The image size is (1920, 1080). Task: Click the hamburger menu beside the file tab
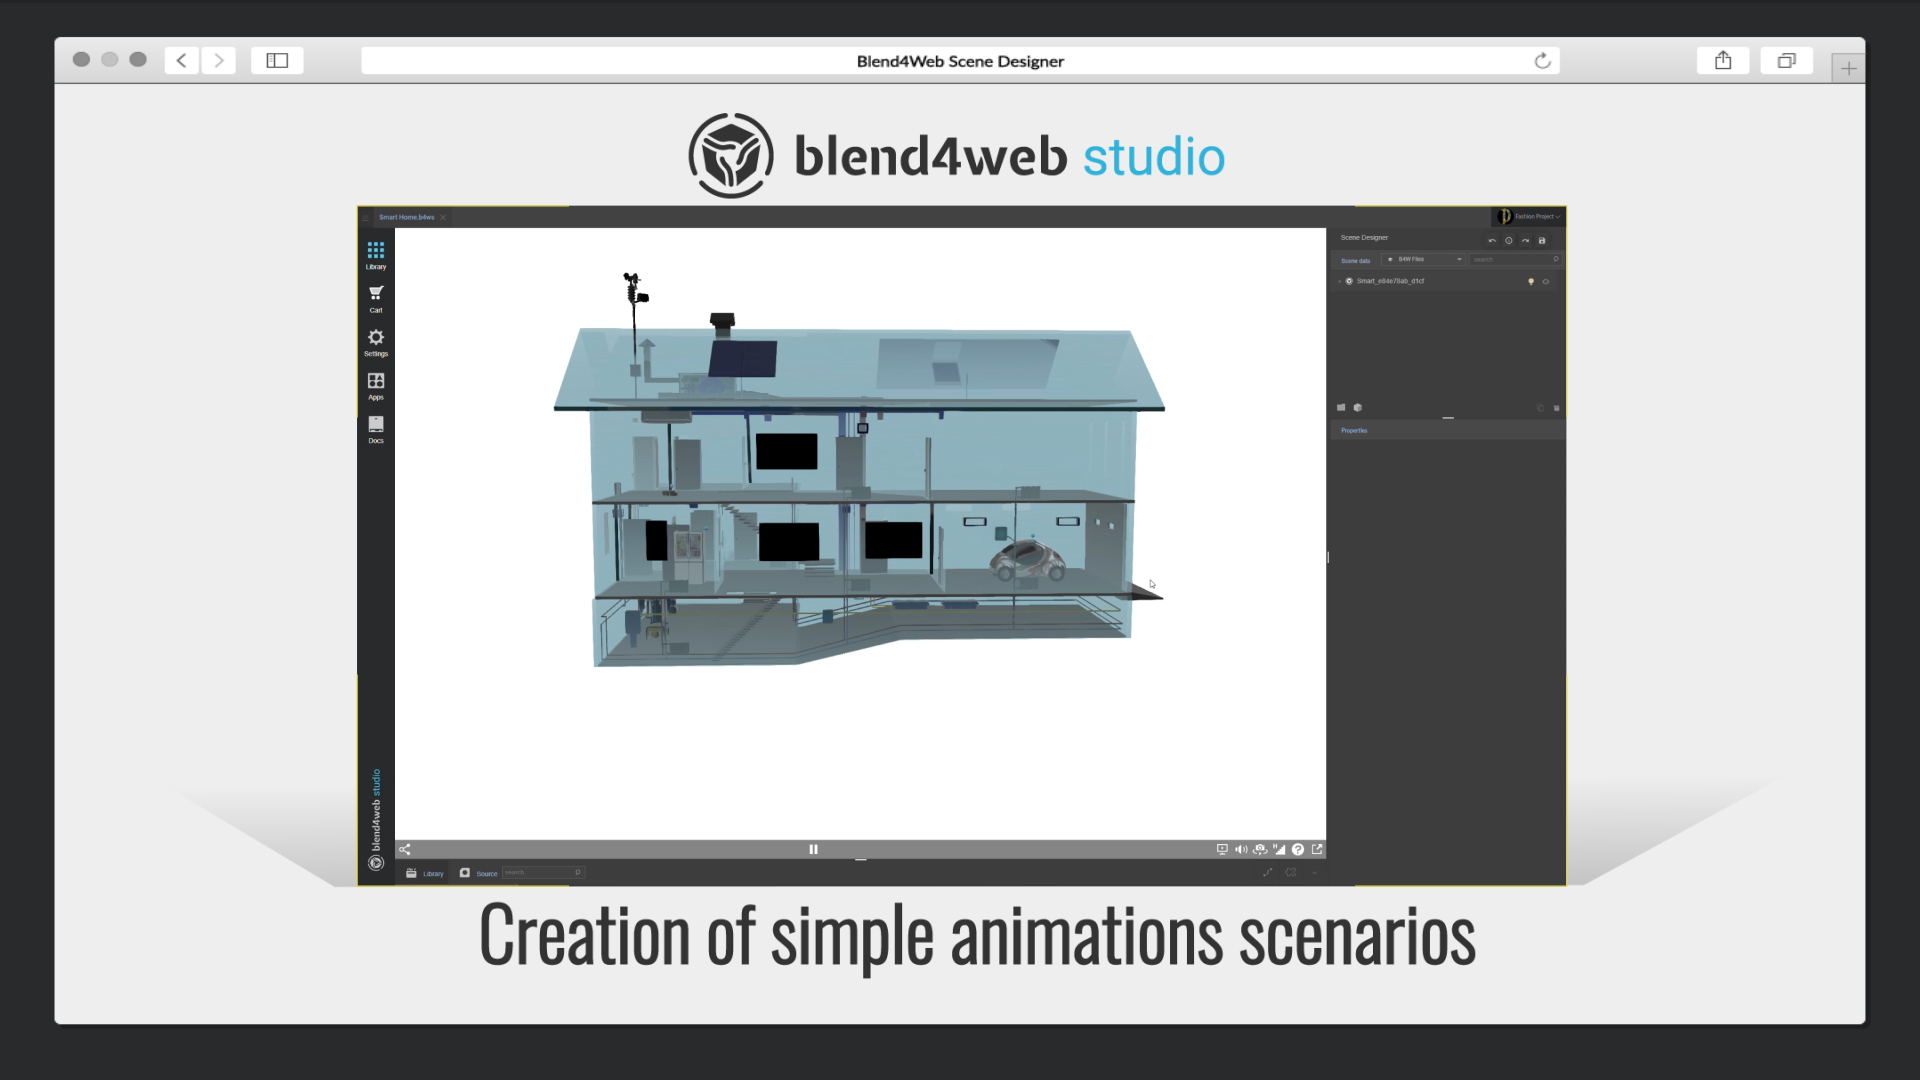366,217
